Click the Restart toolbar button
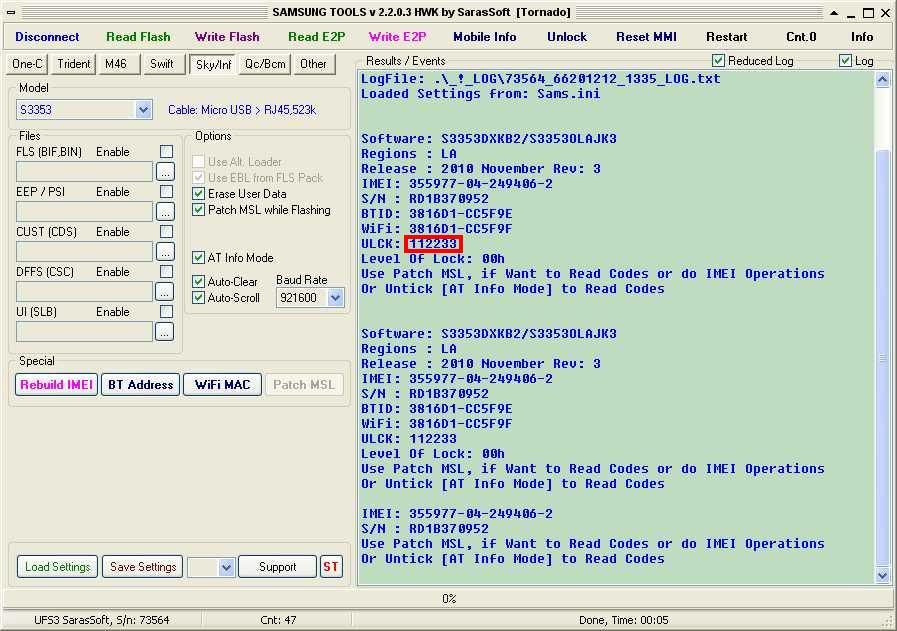897x631 pixels. [727, 37]
